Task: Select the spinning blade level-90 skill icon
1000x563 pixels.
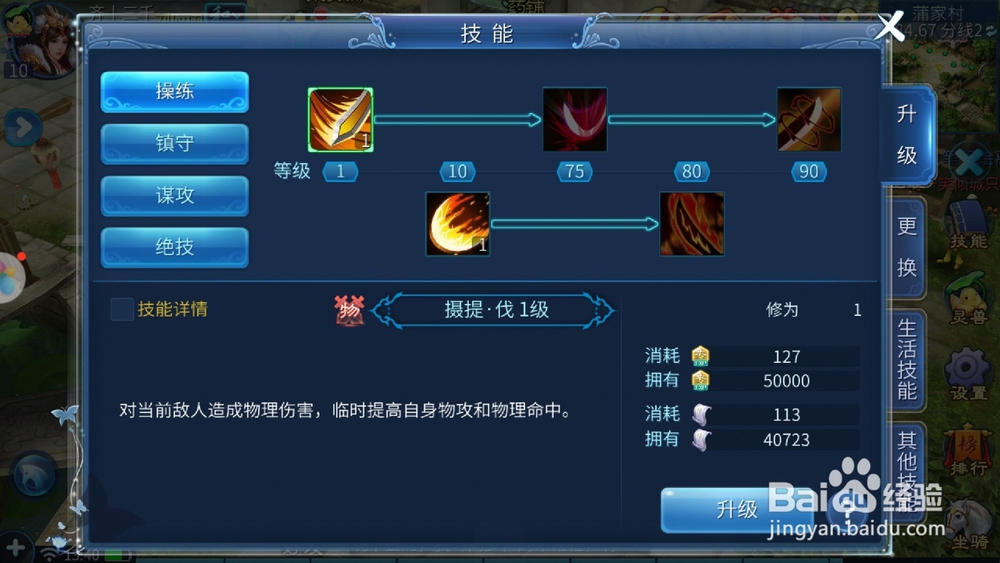Action: [809, 120]
